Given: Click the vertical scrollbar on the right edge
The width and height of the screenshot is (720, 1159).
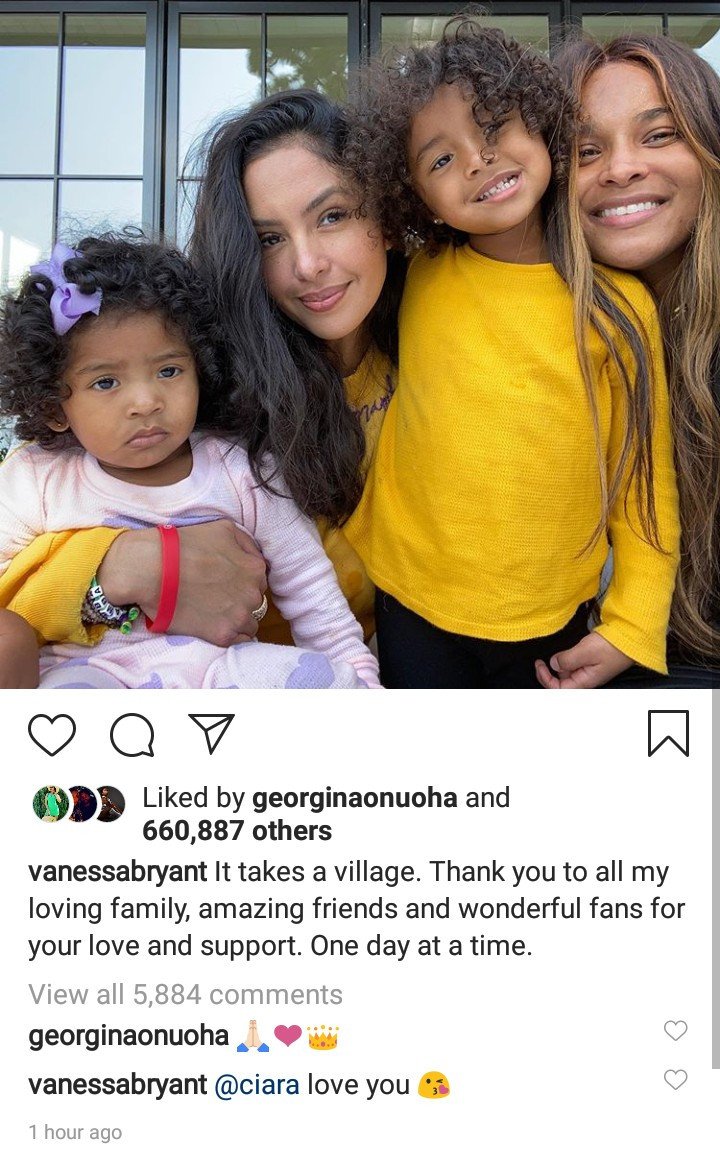Looking at the screenshot, I should 715,879.
